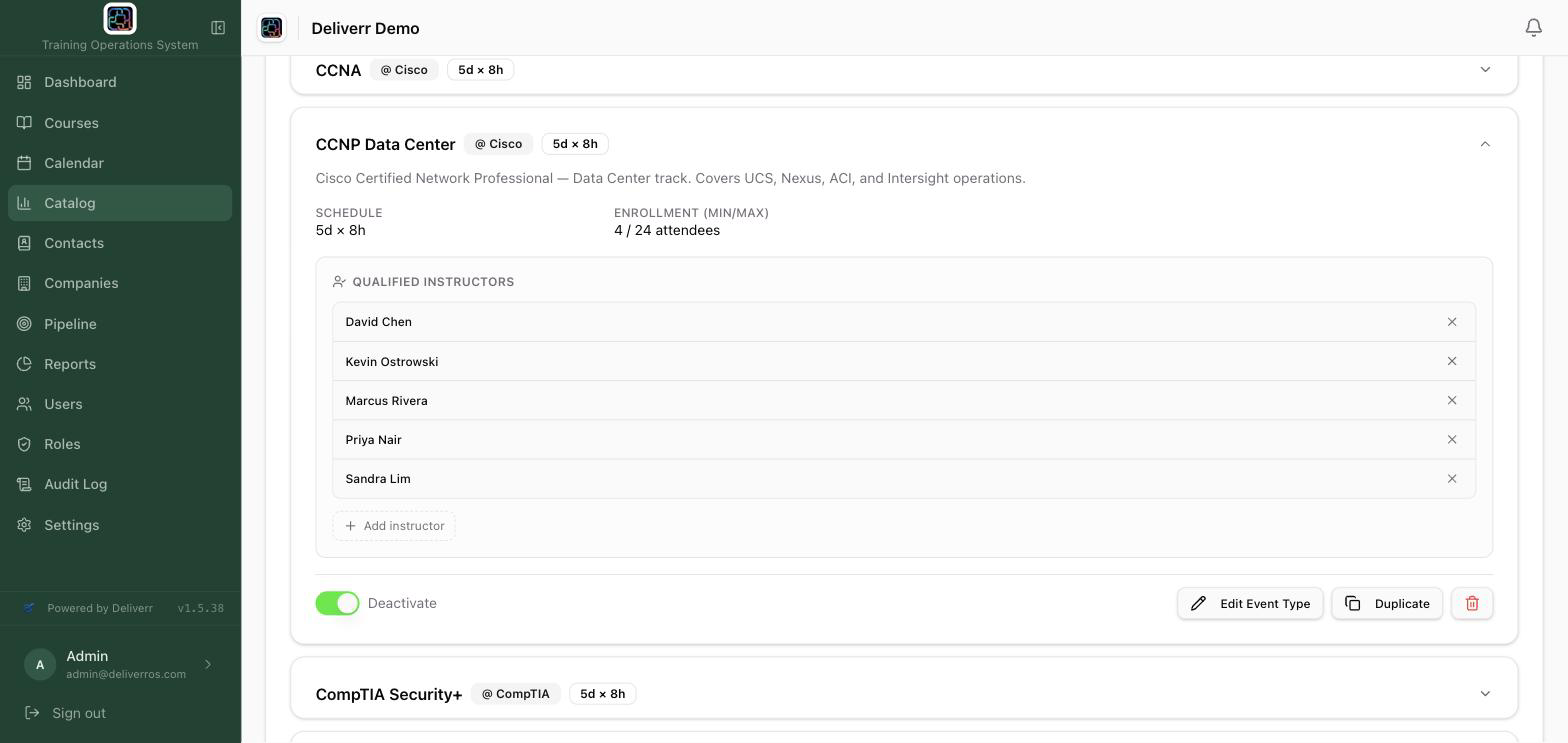Click the app logo beside Deliverr Demo
Screen dimensions: 1568x743
(x=271, y=28)
